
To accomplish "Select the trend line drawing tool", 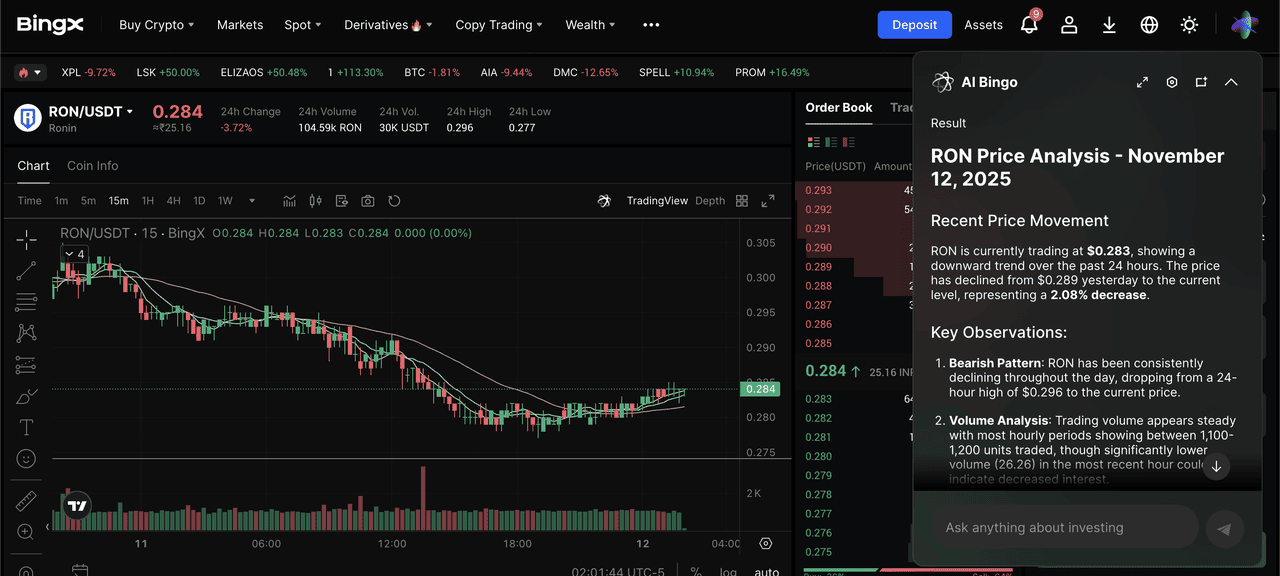I will pos(26,270).
